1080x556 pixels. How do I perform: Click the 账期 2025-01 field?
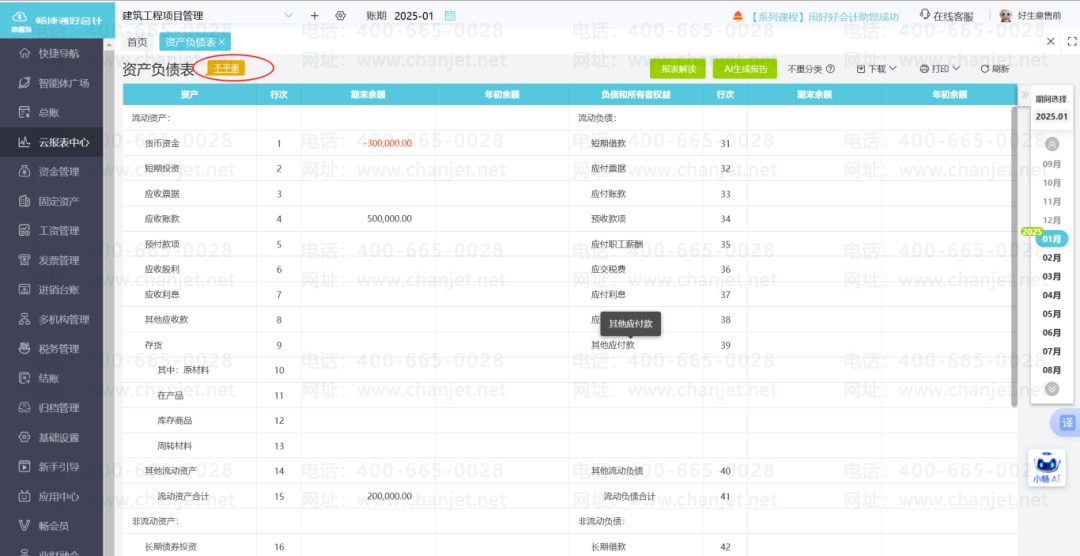coord(414,15)
